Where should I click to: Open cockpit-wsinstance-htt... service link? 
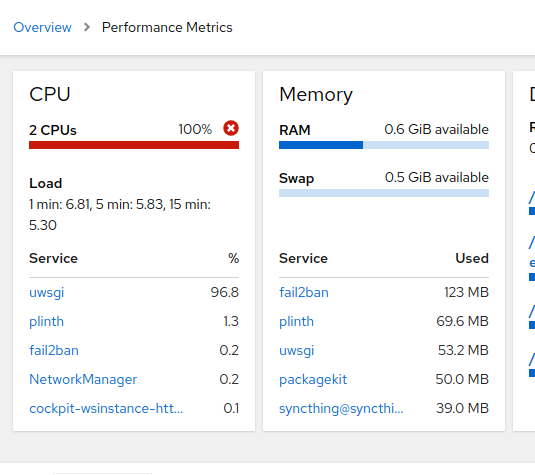tap(106, 408)
